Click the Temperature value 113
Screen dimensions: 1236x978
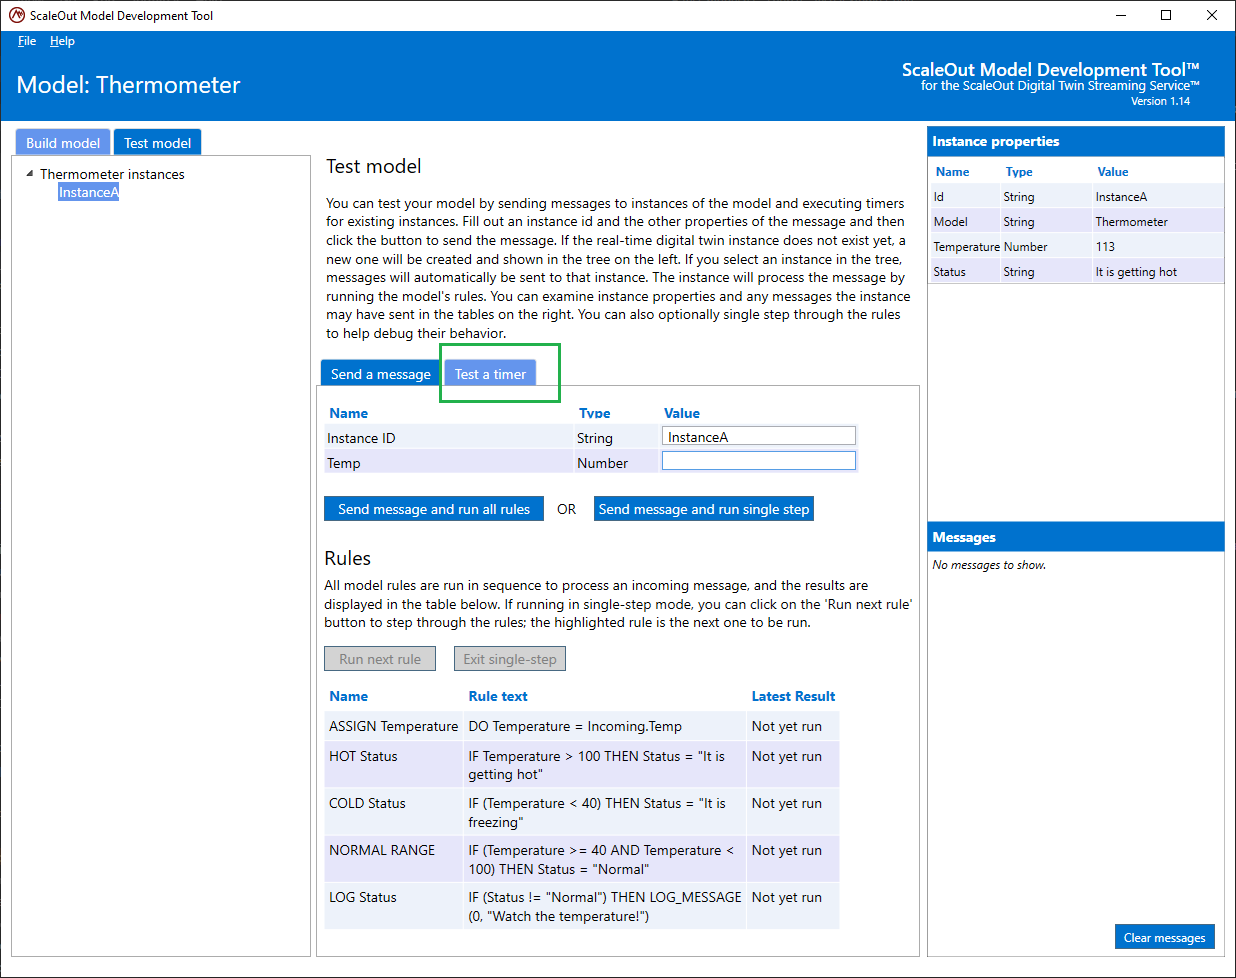1105,246
